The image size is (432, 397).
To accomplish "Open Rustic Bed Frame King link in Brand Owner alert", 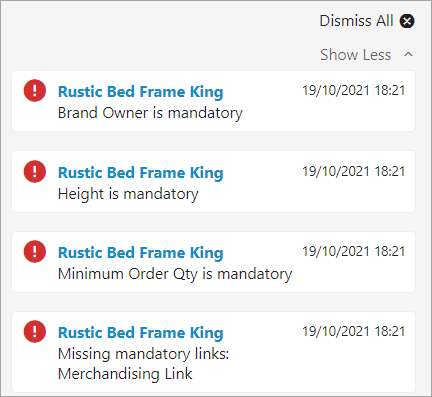I will pos(140,92).
